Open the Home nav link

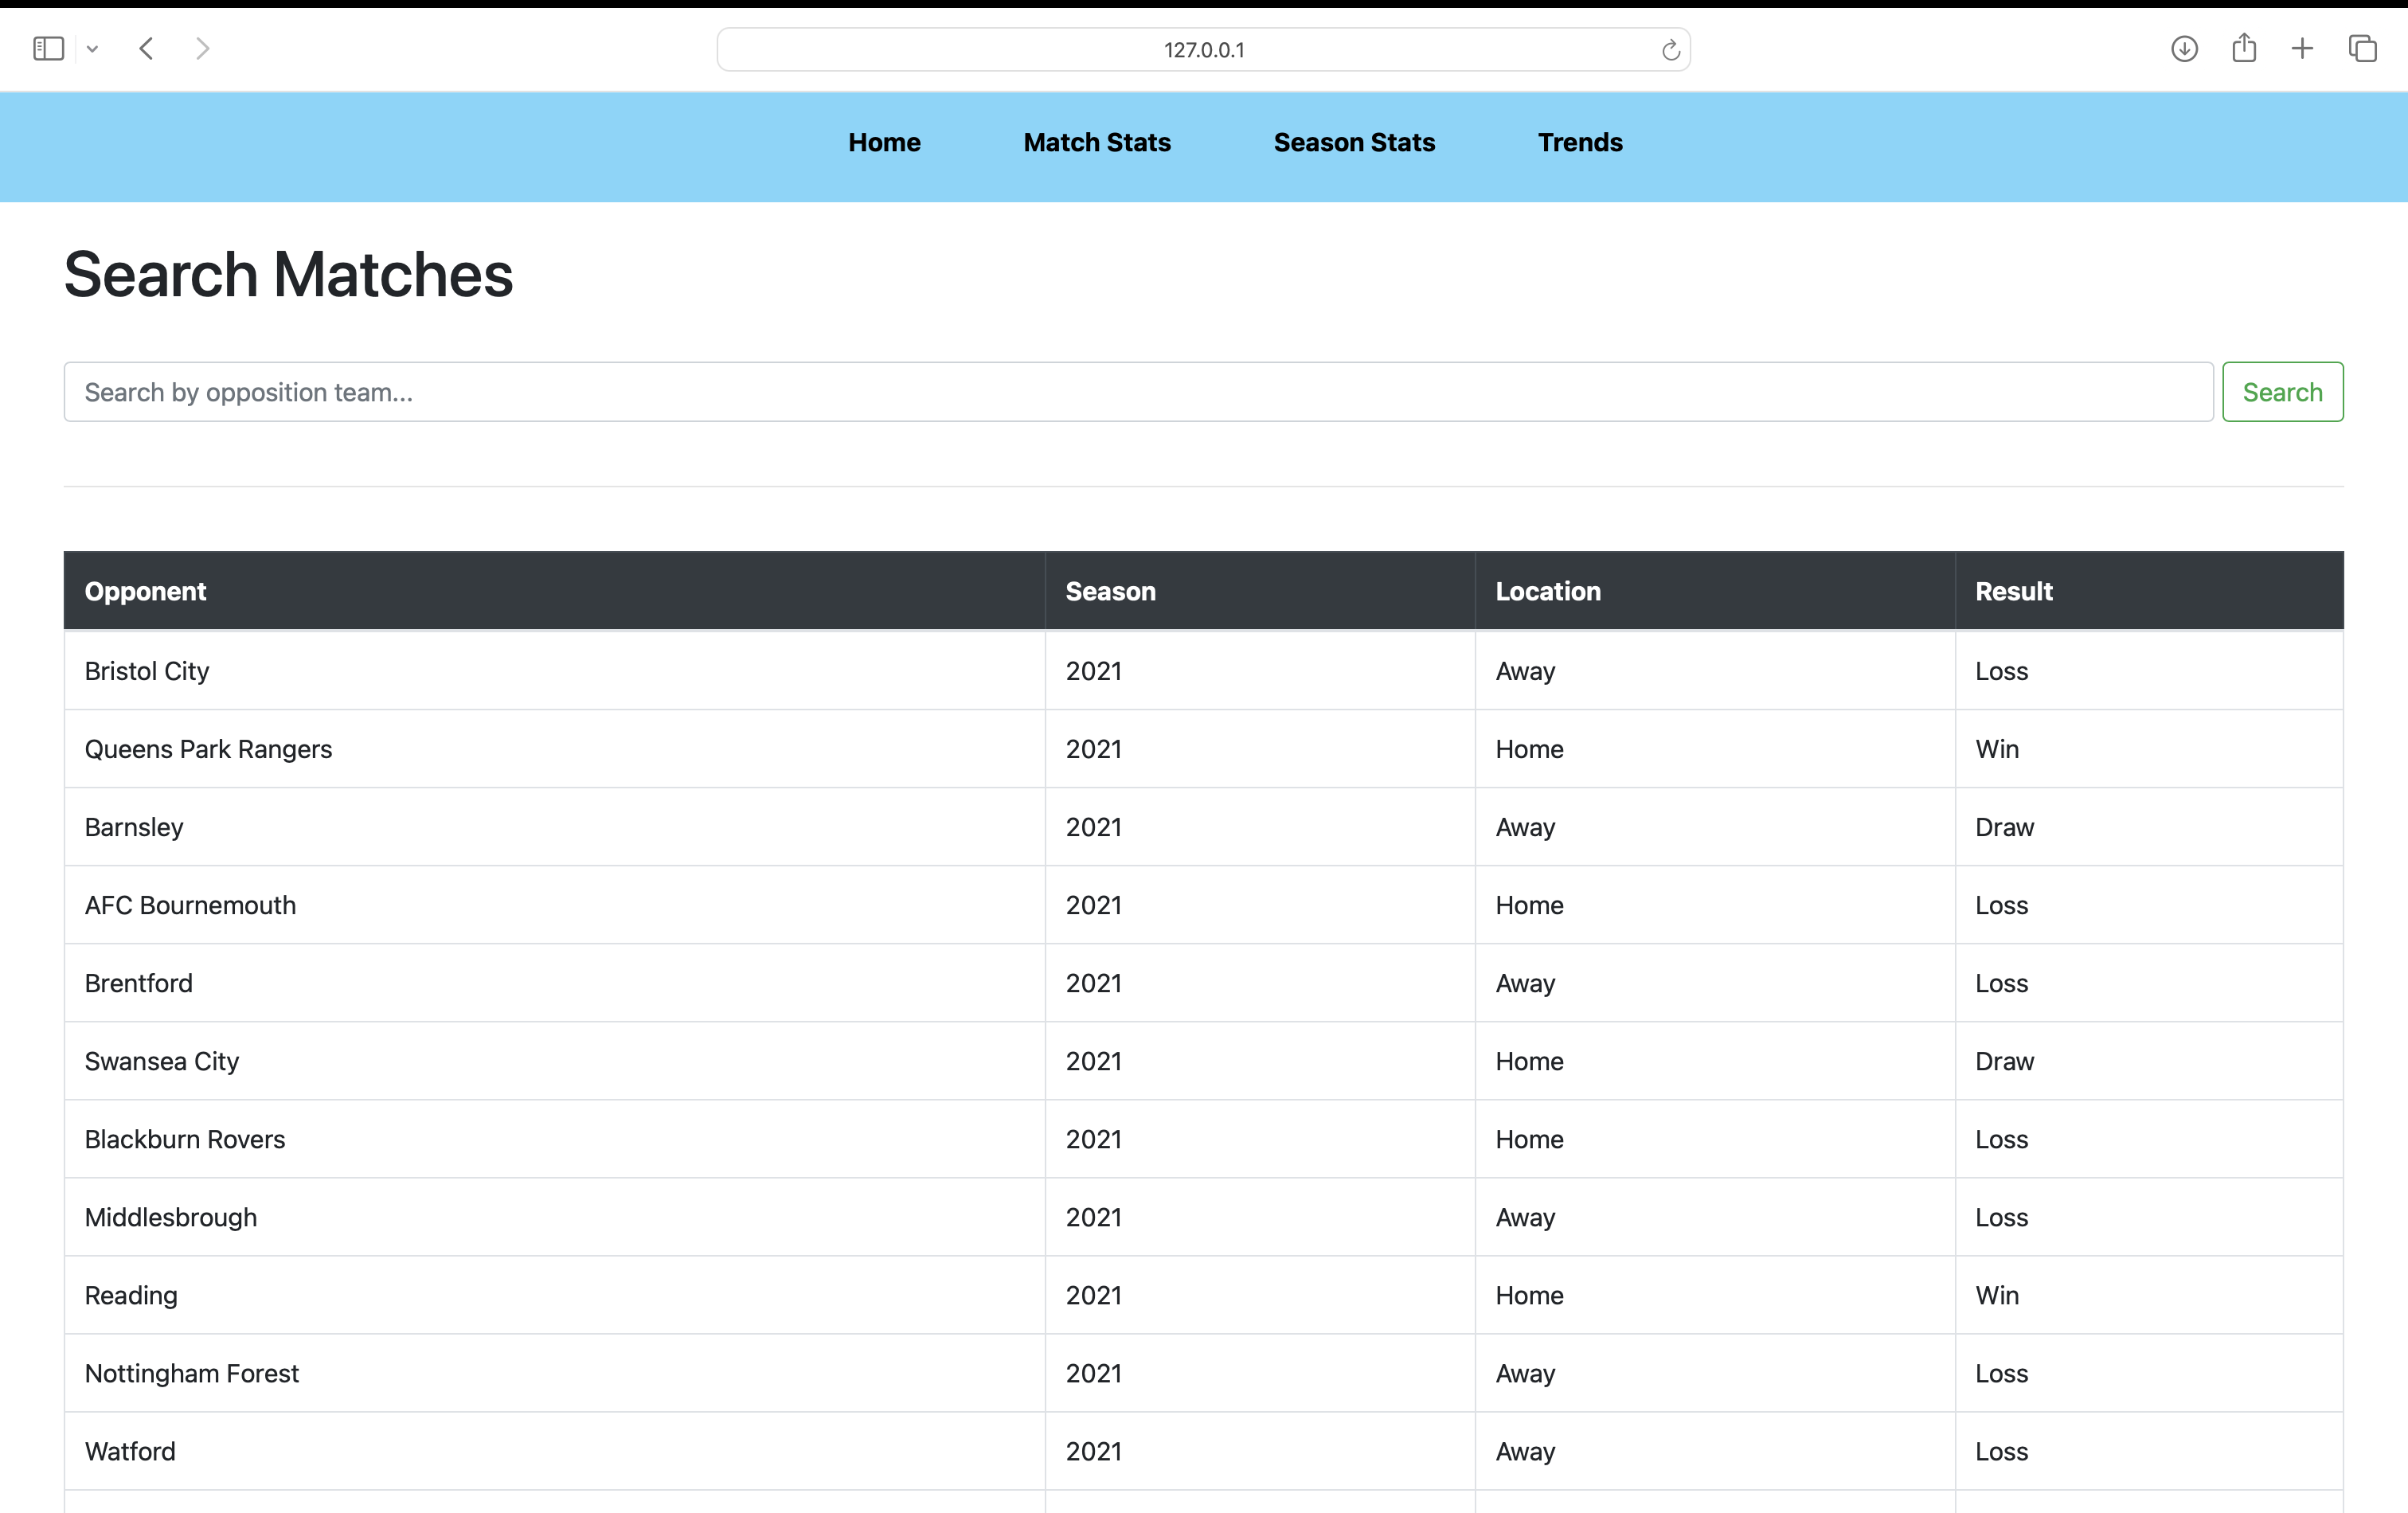(x=884, y=143)
